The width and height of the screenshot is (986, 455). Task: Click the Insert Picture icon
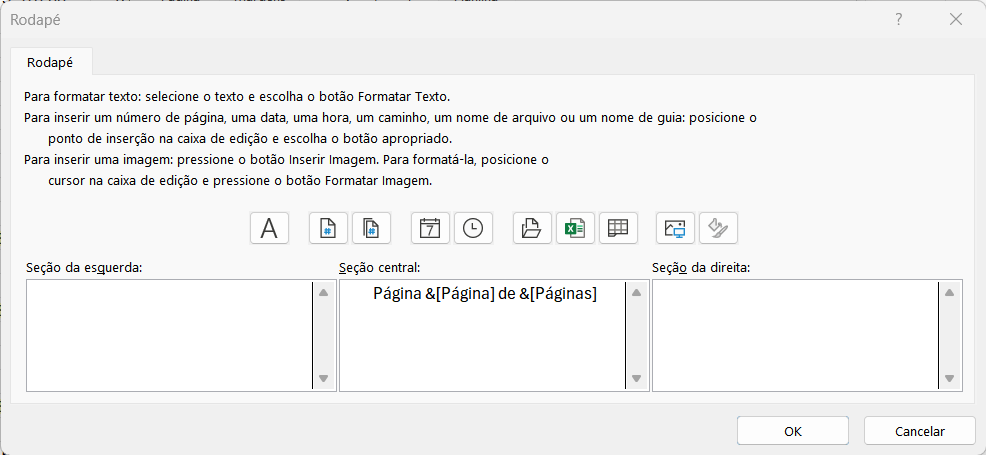[675, 228]
